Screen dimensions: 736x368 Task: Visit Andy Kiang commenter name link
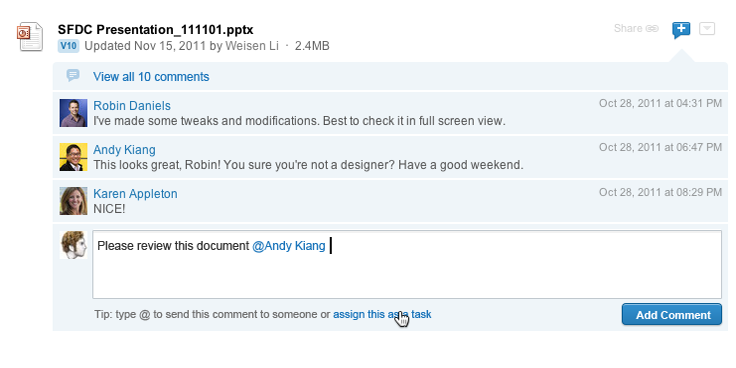[x=124, y=150]
